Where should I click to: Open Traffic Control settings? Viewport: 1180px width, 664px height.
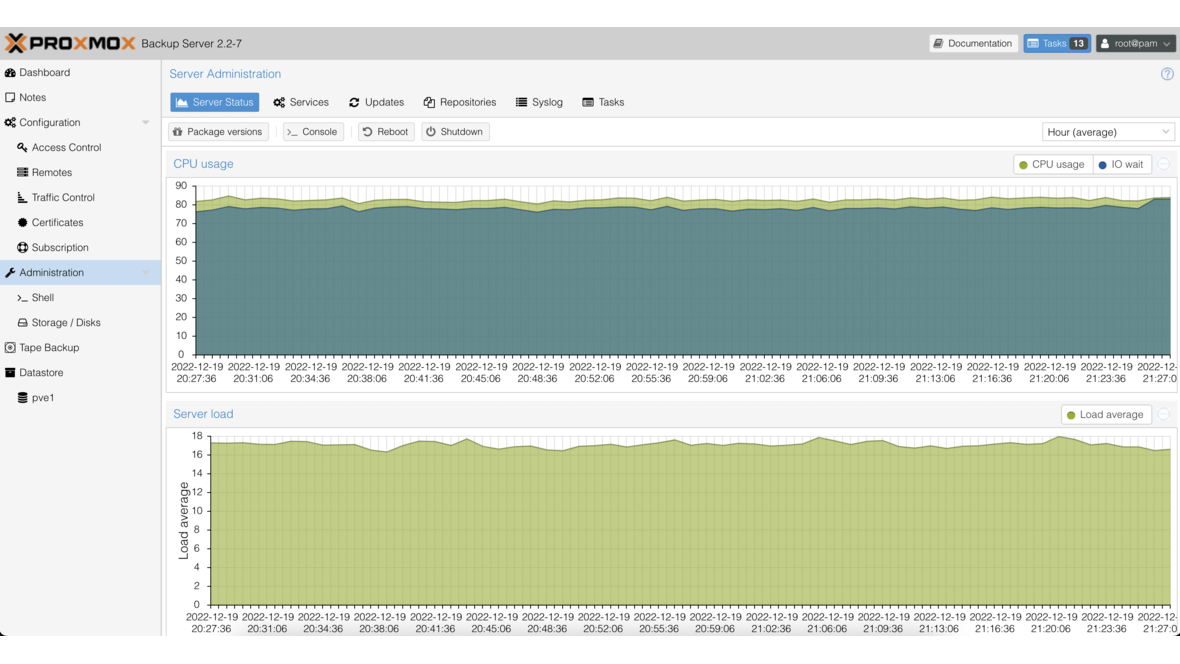pos(60,197)
